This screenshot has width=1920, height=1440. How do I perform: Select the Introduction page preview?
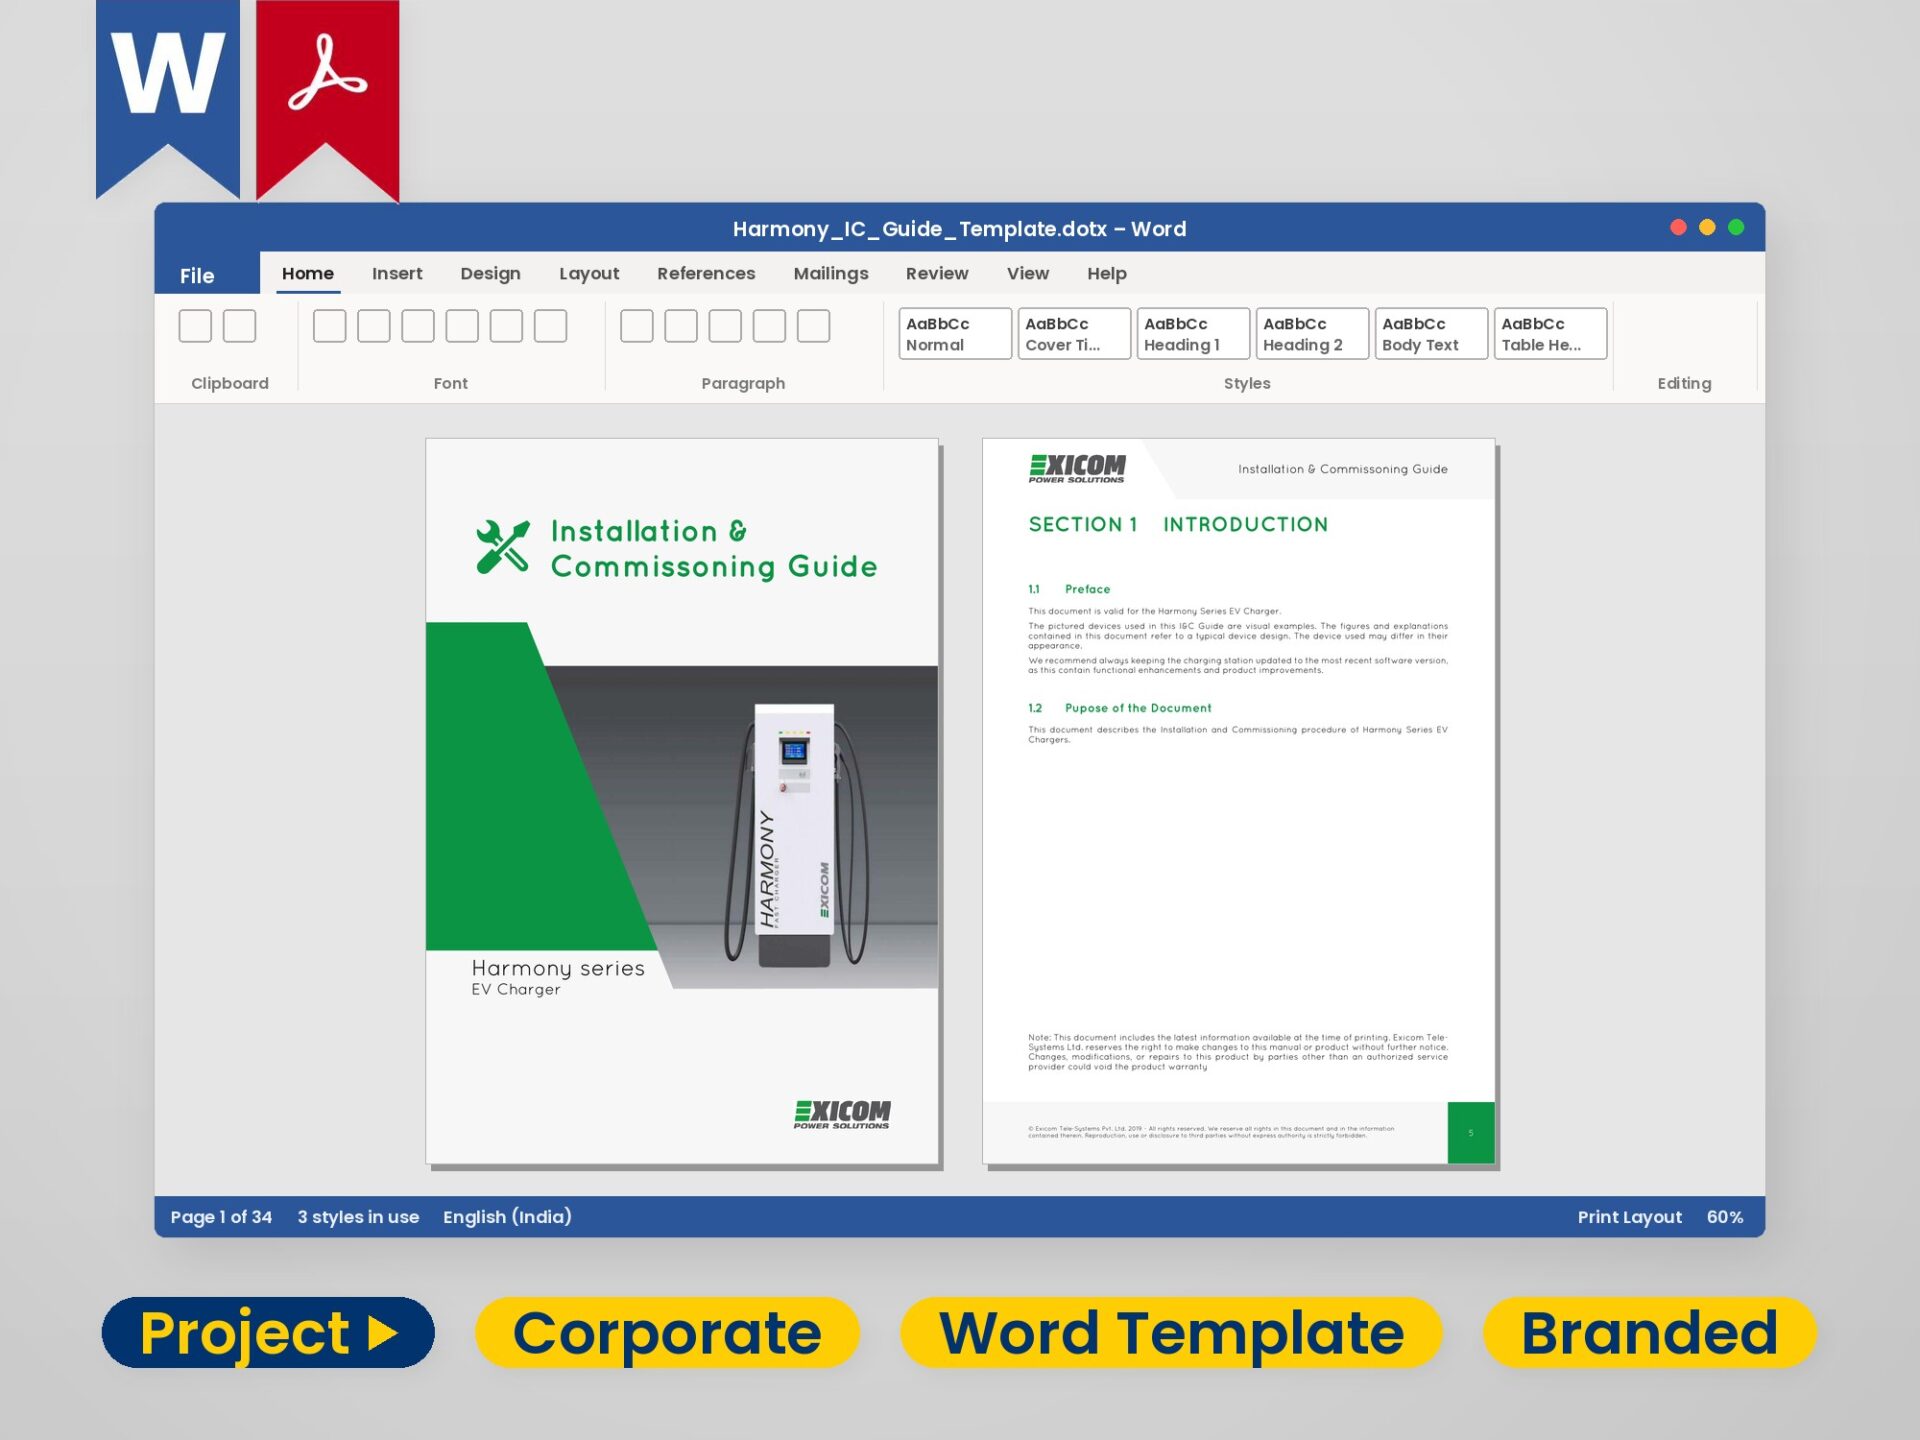pos(1238,801)
